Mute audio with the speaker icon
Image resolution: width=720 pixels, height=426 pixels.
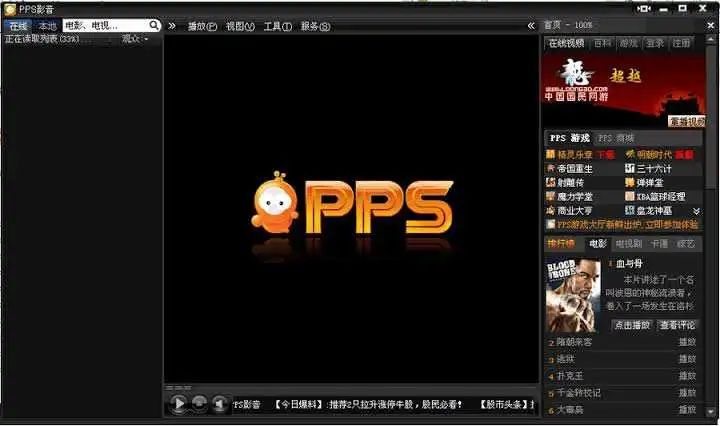(219, 404)
